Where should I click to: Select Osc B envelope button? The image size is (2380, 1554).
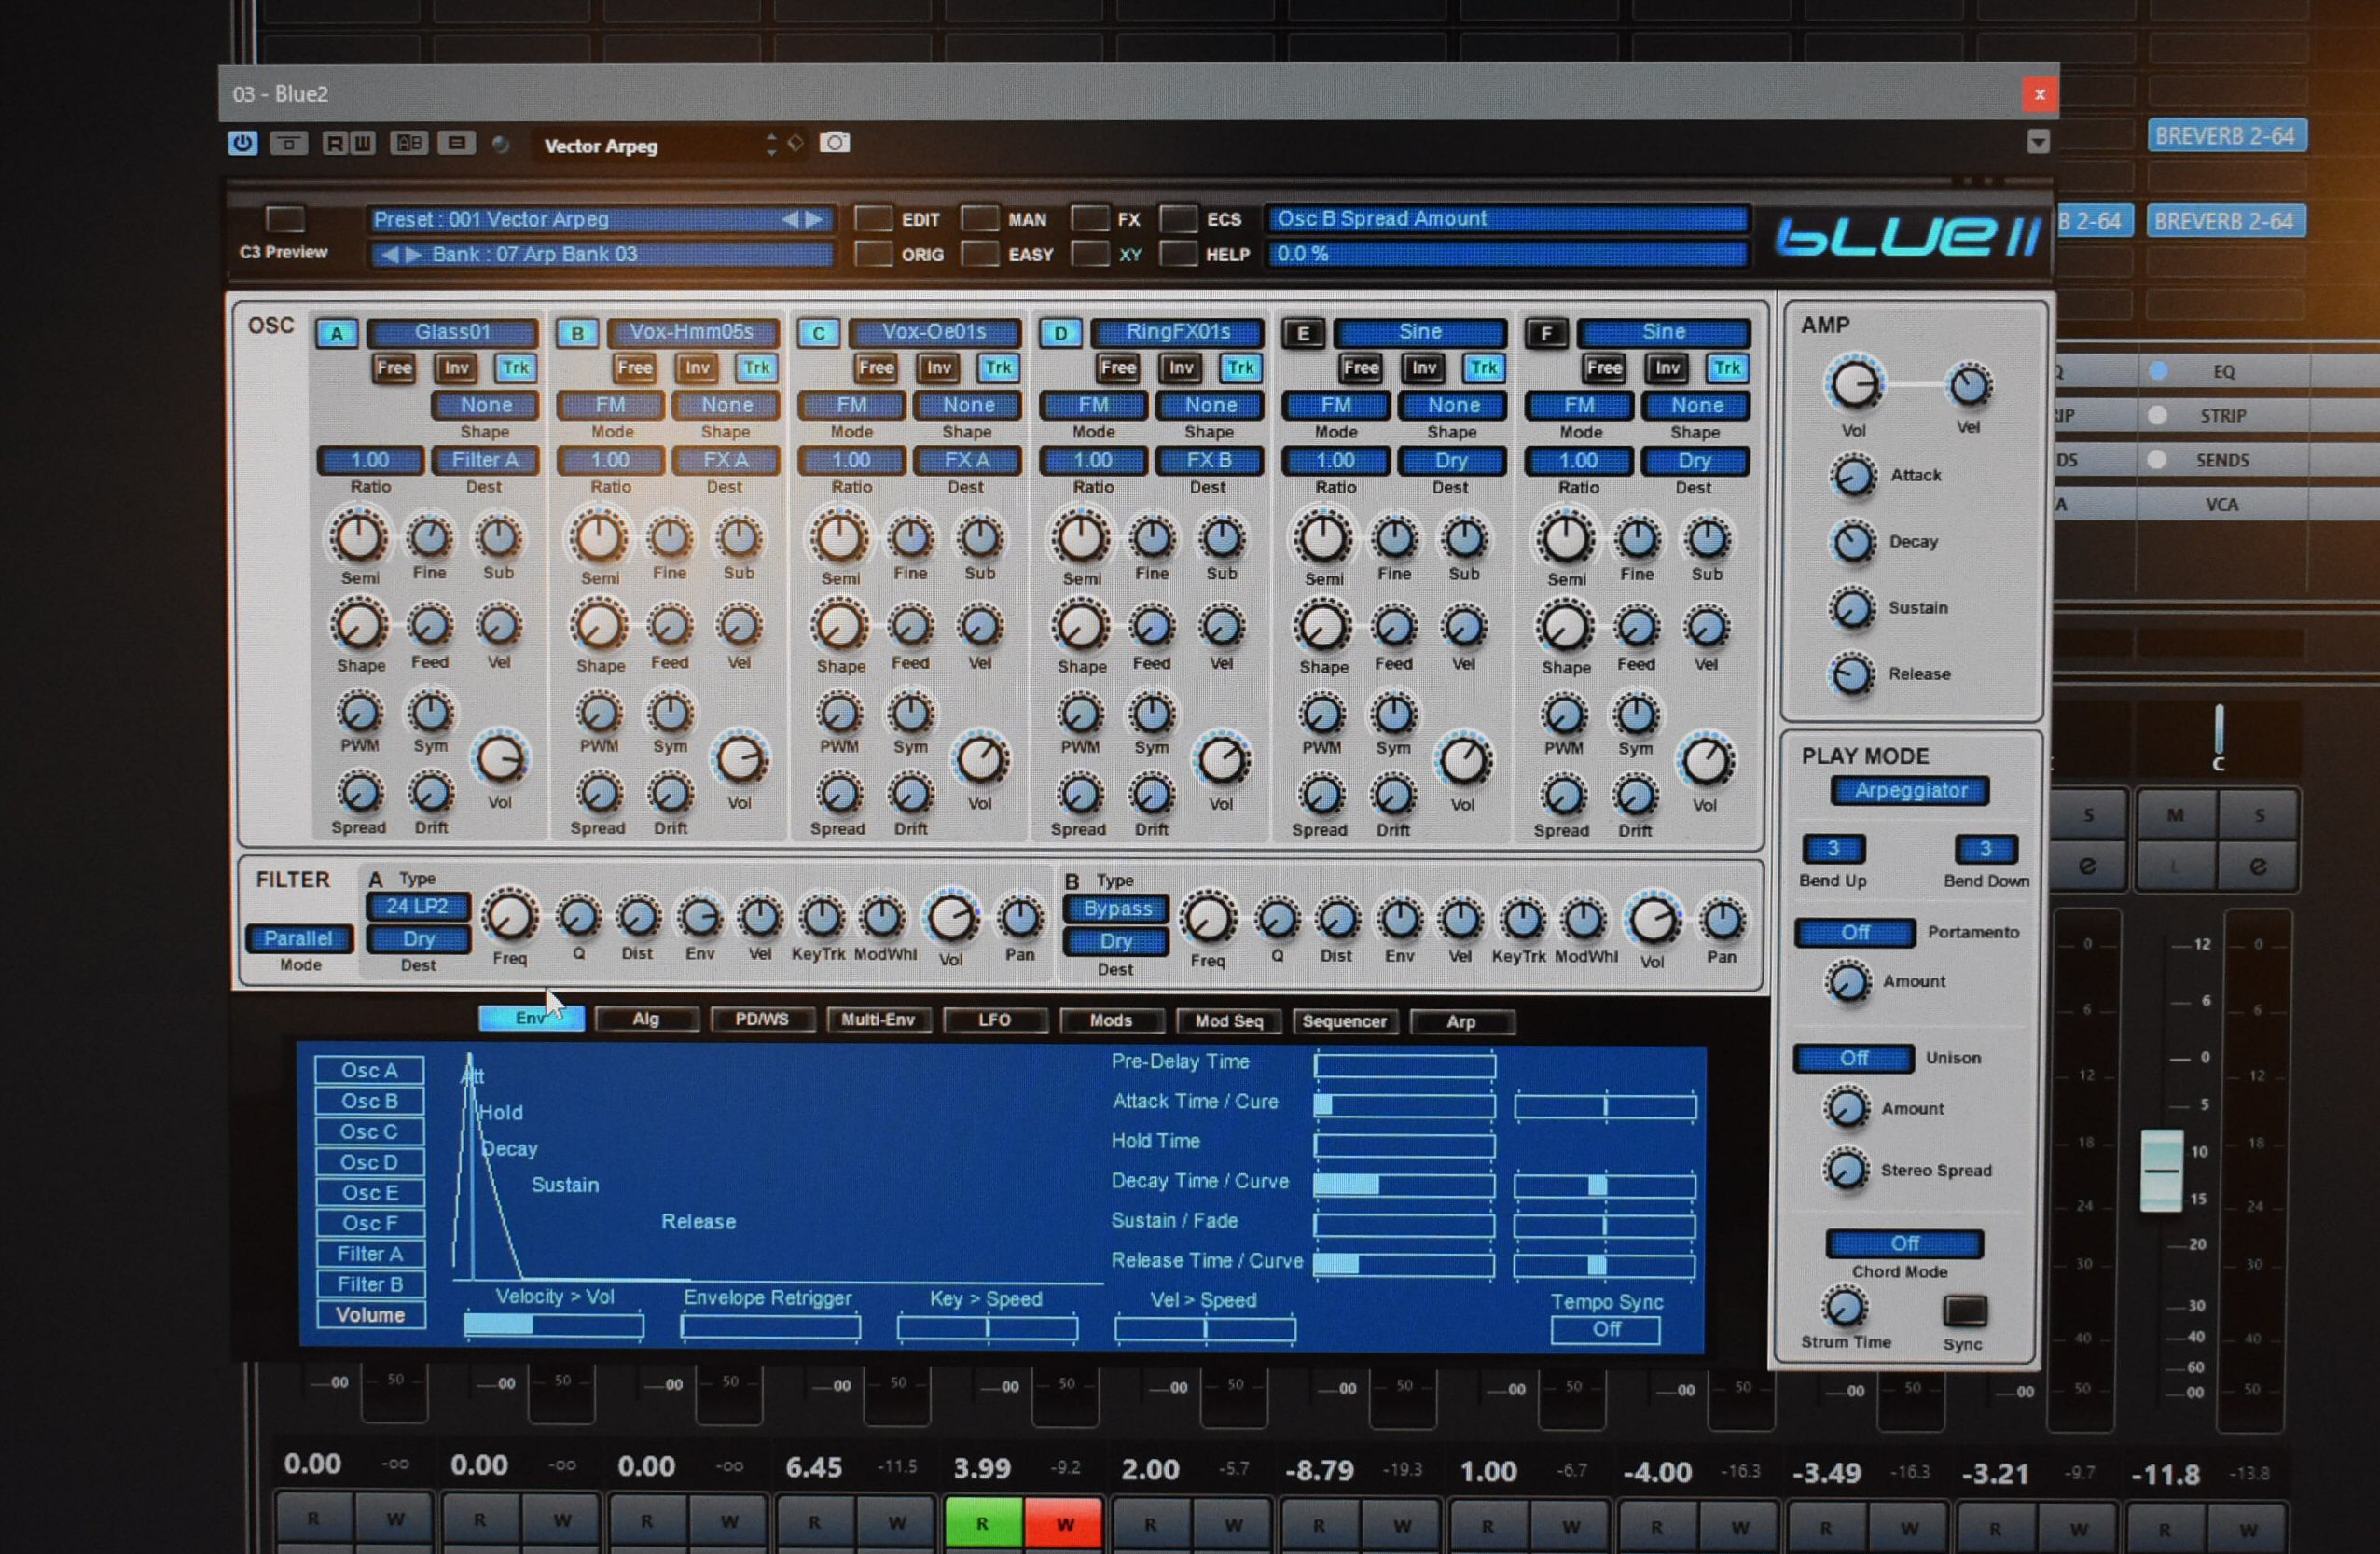[369, 1101]
